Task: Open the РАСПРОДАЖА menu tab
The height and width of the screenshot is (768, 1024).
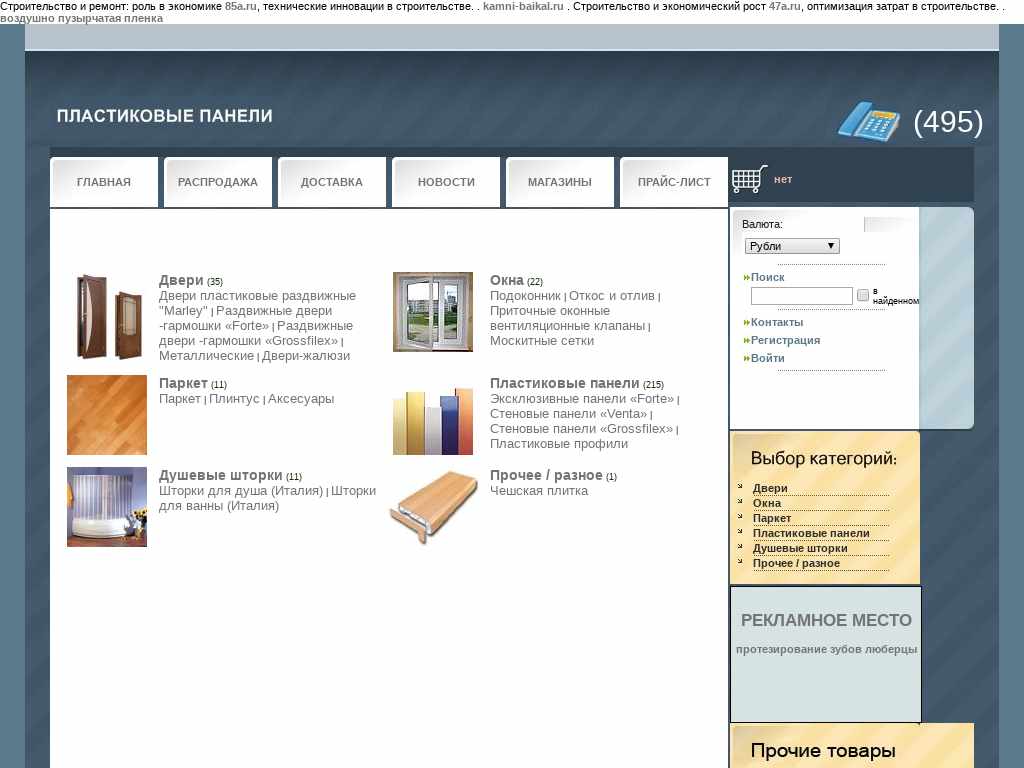Action: [218, 182]
